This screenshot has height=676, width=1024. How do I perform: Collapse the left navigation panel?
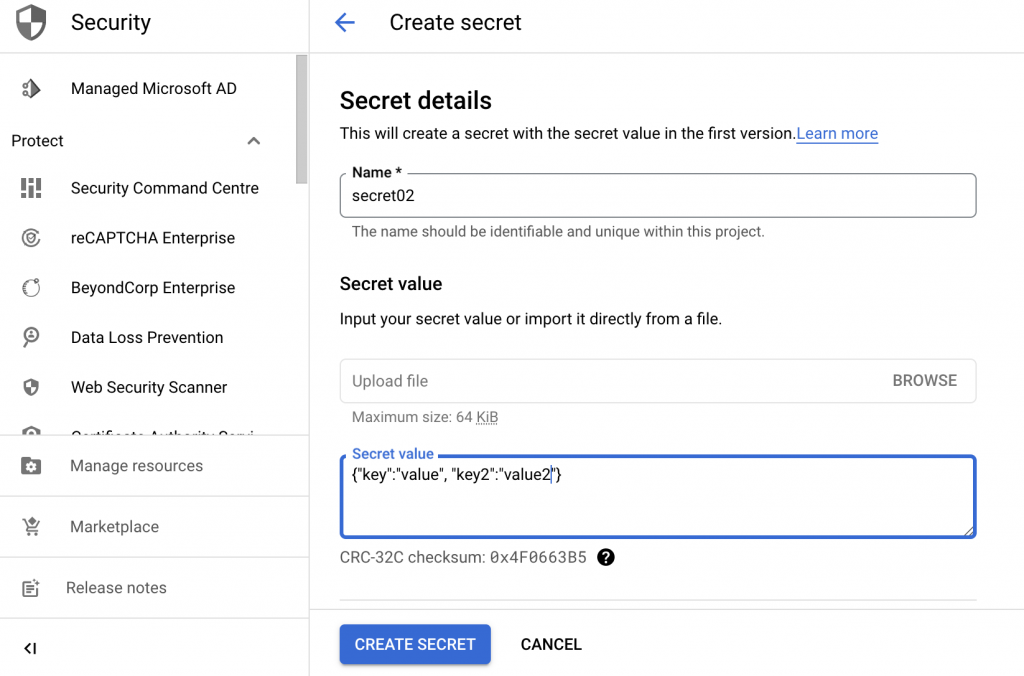pyautogui.click(x=30, y=648)
